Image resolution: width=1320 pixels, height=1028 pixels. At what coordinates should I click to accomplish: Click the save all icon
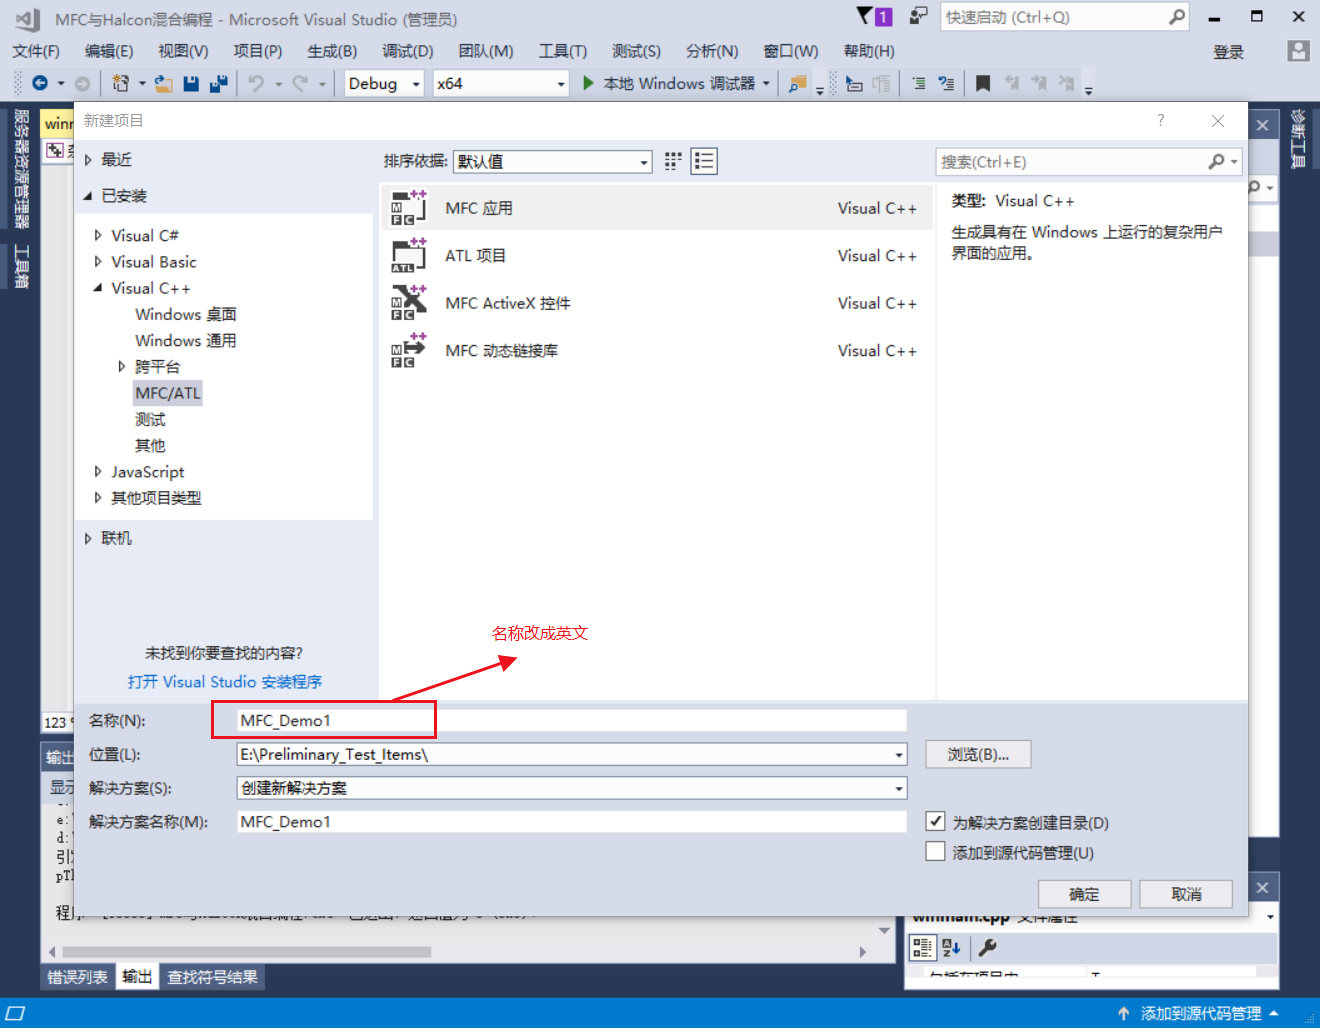(218, 84)
